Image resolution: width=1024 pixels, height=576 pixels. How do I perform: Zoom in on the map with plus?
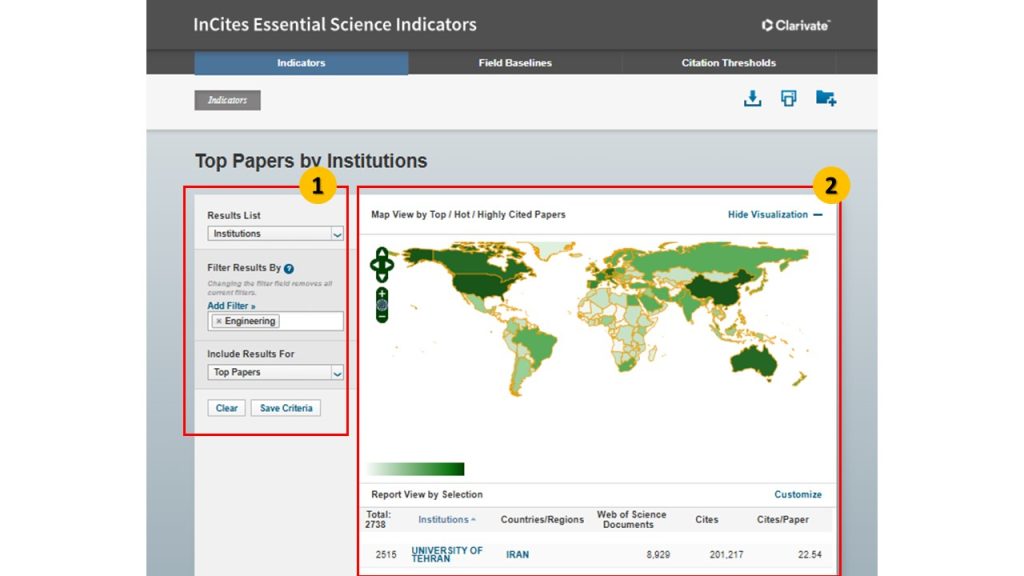pos(382,293)
